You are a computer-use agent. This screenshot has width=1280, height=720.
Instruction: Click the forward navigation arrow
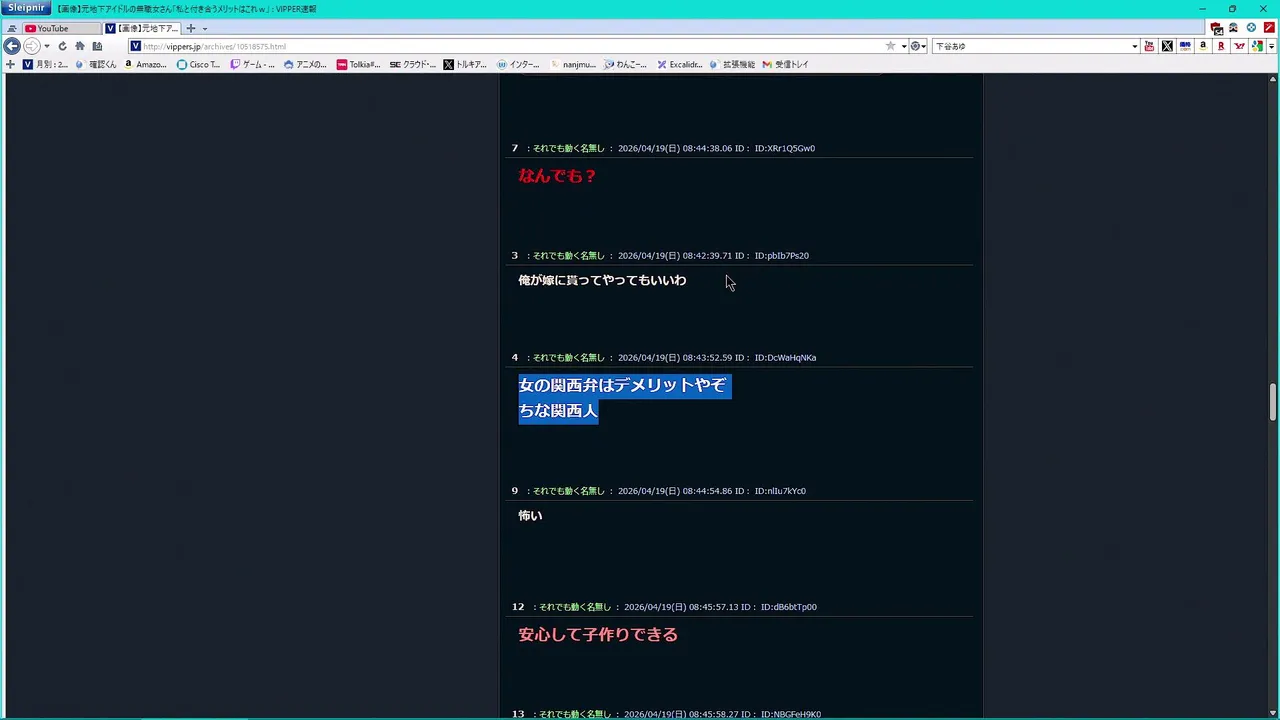click(31, 46)
